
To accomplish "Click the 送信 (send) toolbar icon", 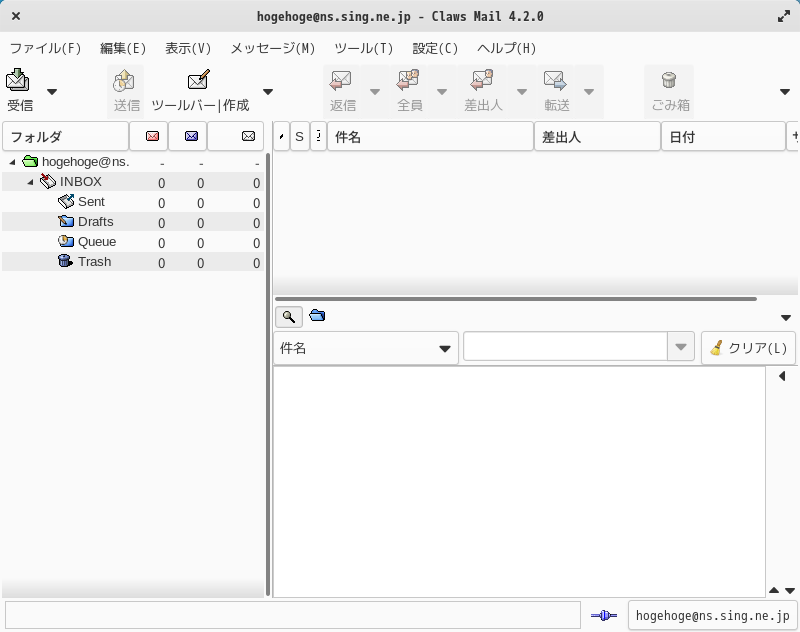I will (126, 91).
